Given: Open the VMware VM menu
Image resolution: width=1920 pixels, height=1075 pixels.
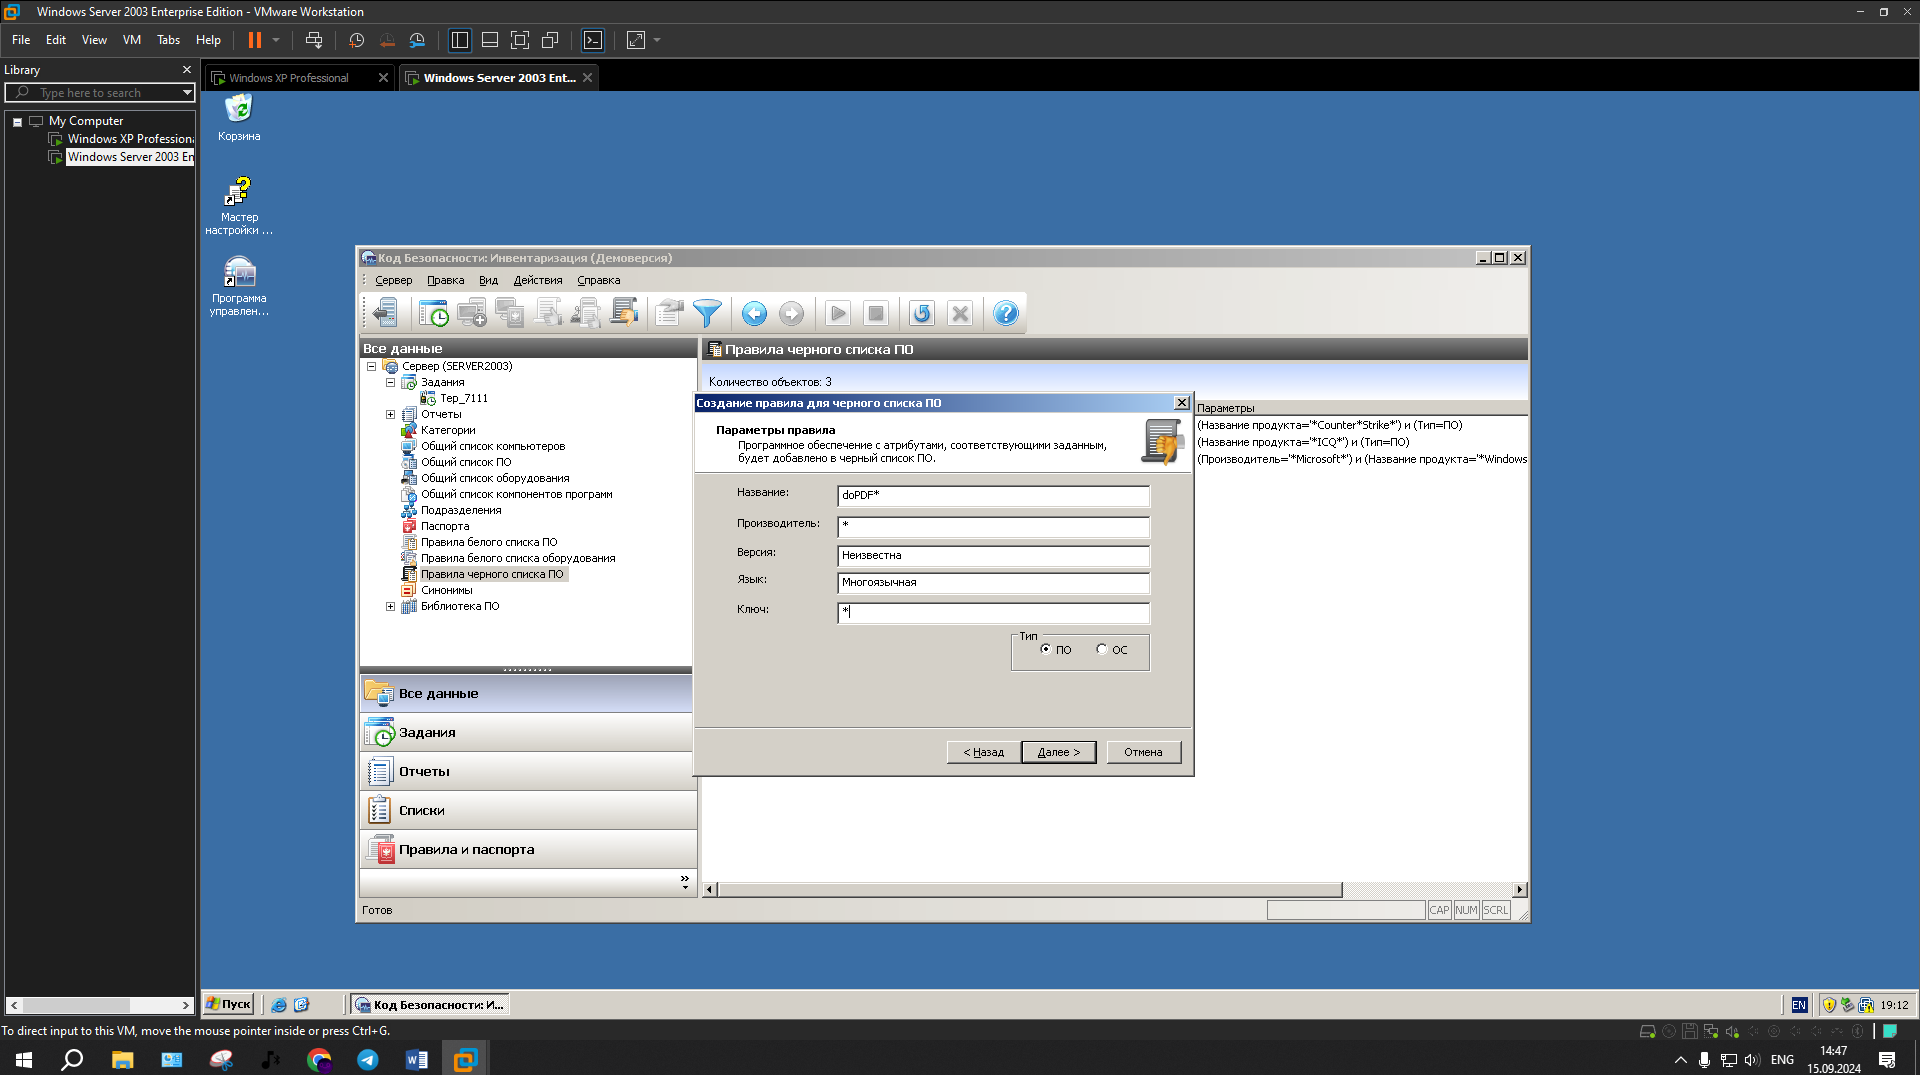Looking at the screenshot, I should (131, 40).
